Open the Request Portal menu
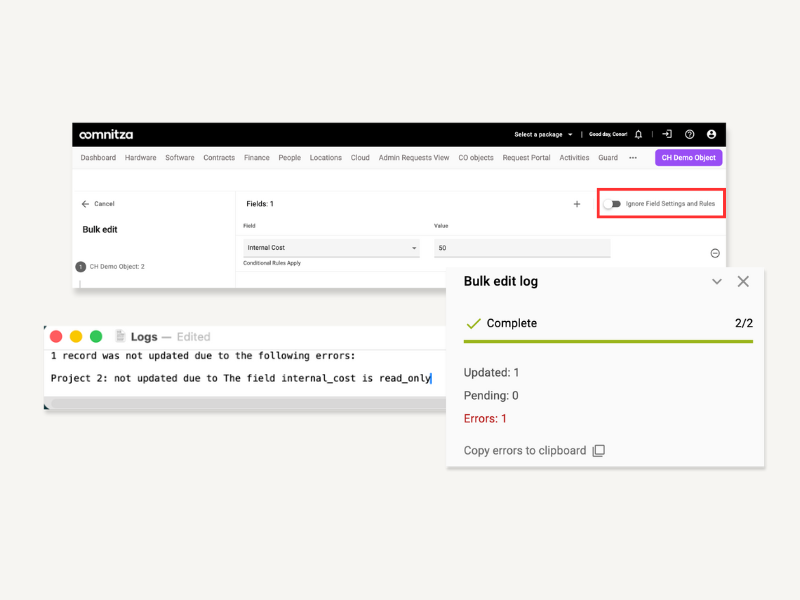The width and height of the screenshot is (800, 600). [526, 158]
